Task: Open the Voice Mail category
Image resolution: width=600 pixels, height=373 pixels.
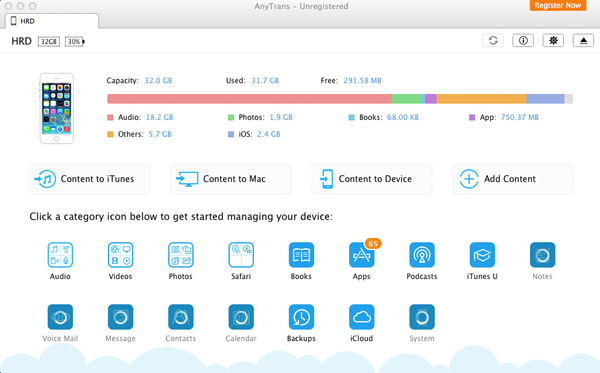Action: (x=60, y=317)
